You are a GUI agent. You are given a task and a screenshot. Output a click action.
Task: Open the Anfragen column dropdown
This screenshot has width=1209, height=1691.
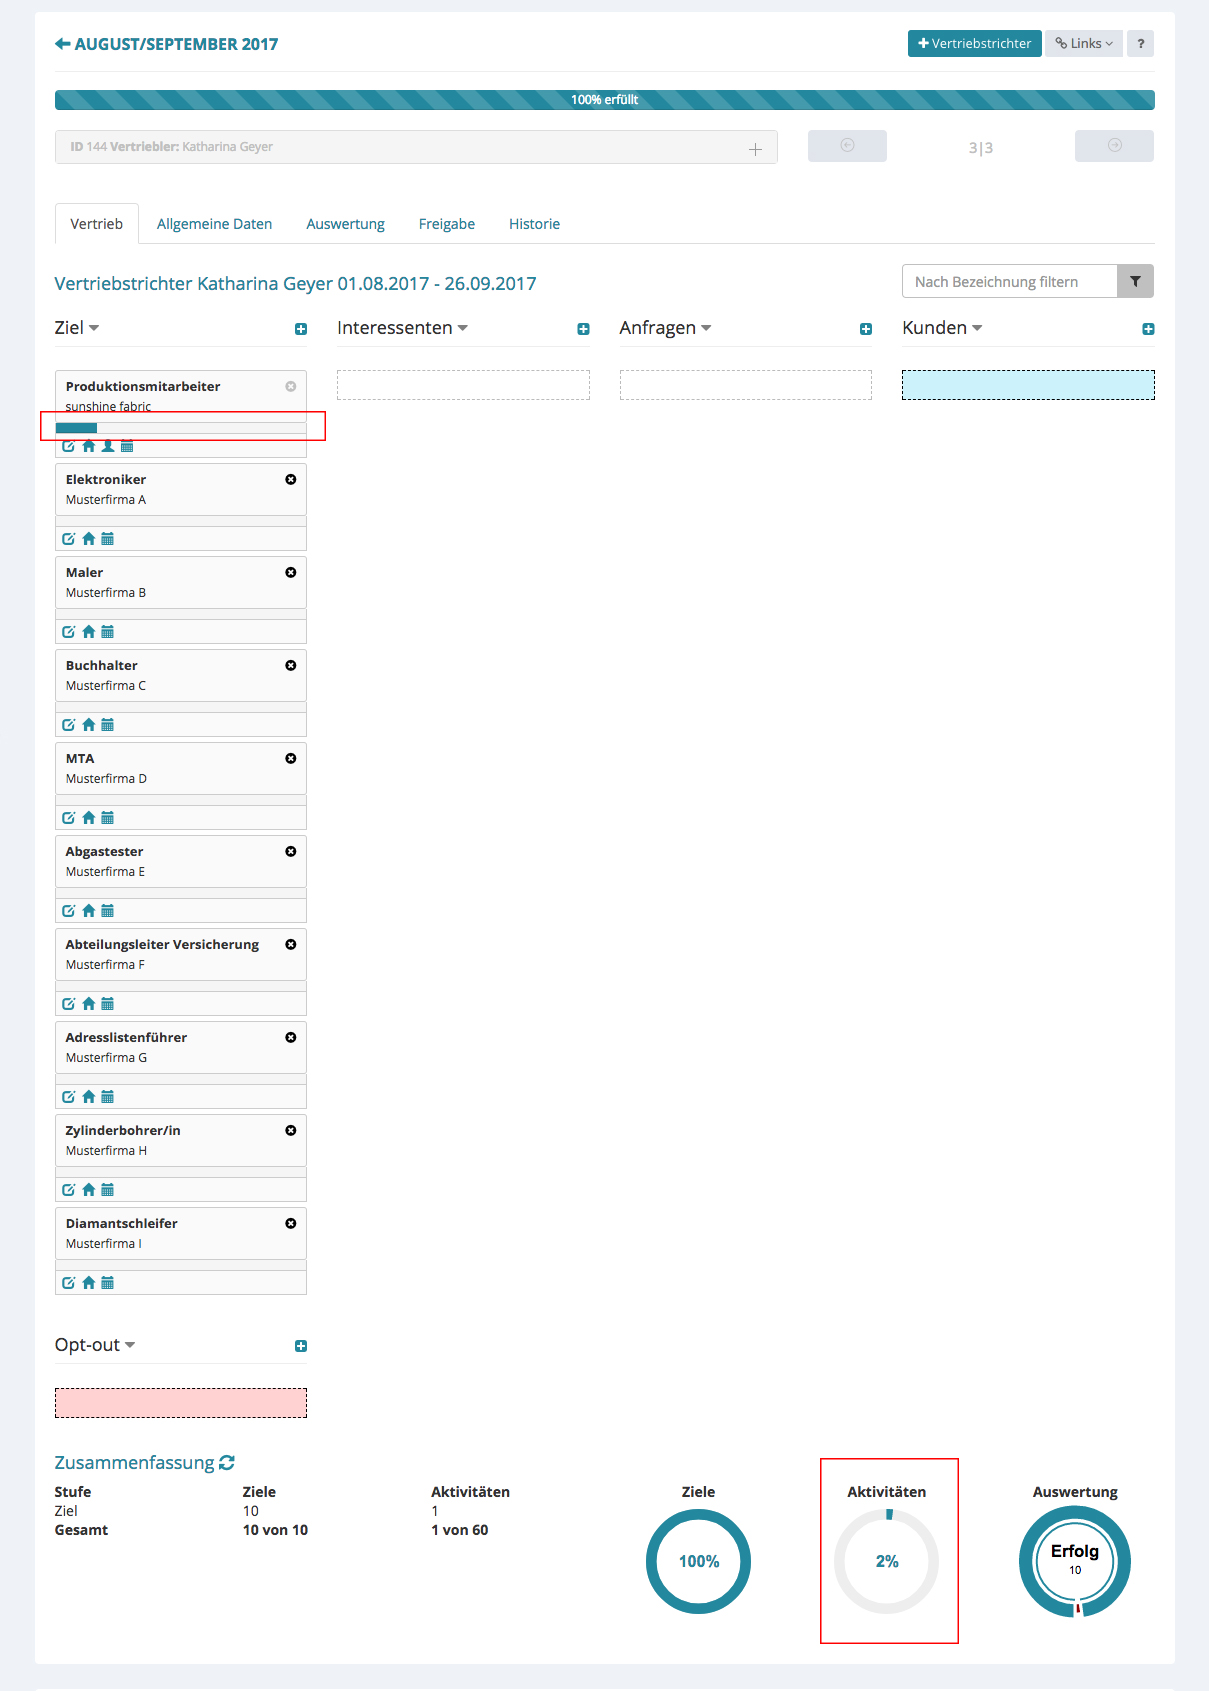click(706, 328)
